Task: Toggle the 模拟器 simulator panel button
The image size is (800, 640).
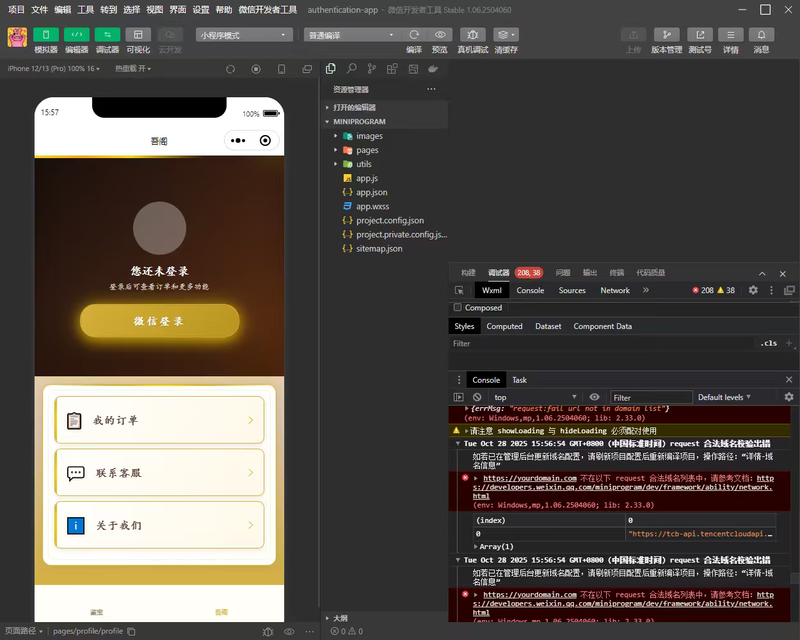Action: coord(46,35)
